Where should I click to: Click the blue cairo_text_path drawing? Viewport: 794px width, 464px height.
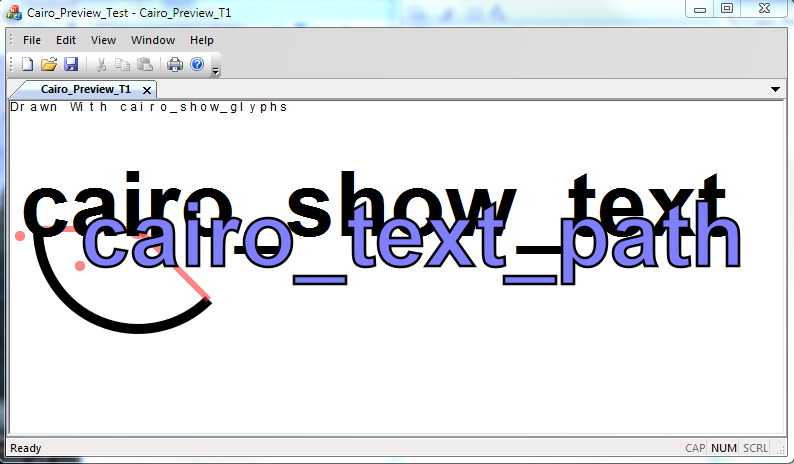411,243
